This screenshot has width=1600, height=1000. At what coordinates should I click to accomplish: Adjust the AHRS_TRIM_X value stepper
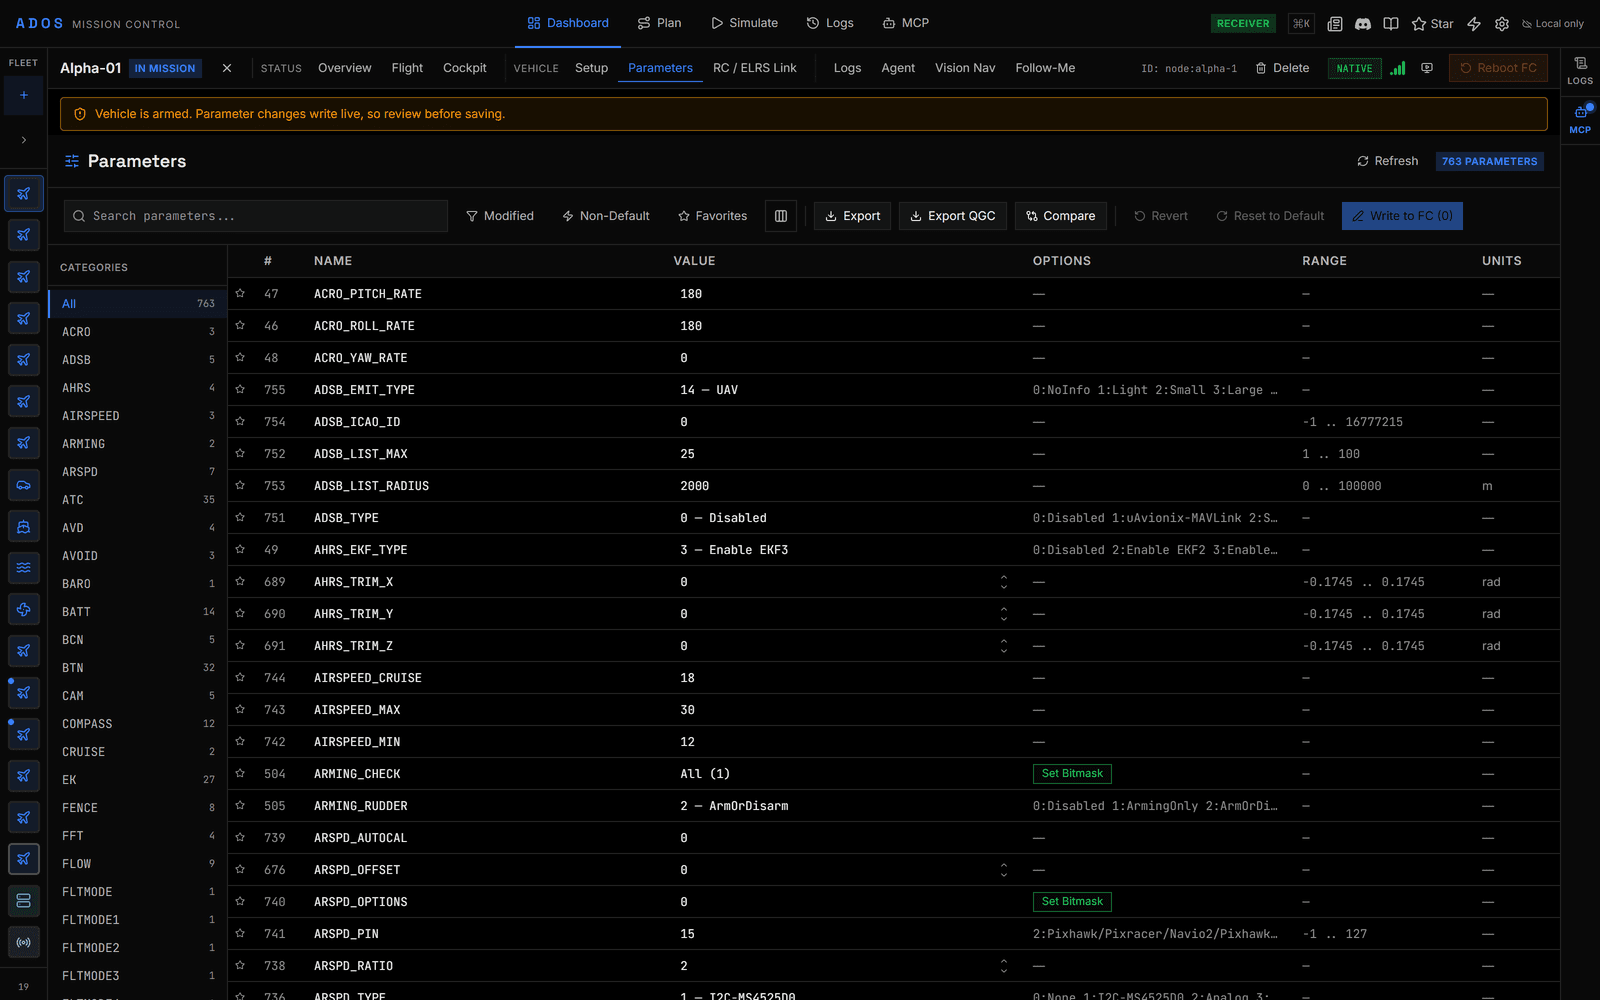1004,582
